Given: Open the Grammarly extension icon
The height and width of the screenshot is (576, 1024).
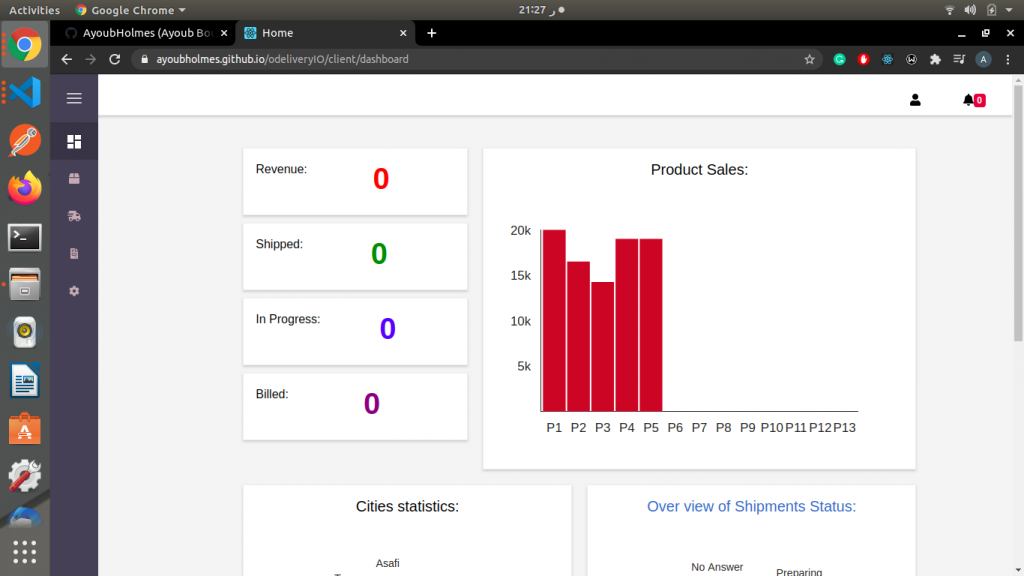Looking at the screenshot, I should click(840, 59).
